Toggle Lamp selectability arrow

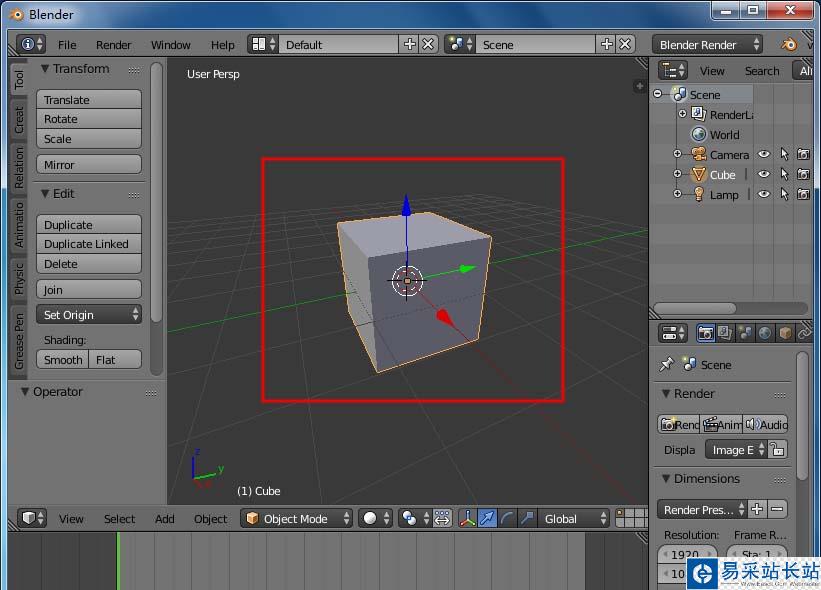[x=784, y=194]
